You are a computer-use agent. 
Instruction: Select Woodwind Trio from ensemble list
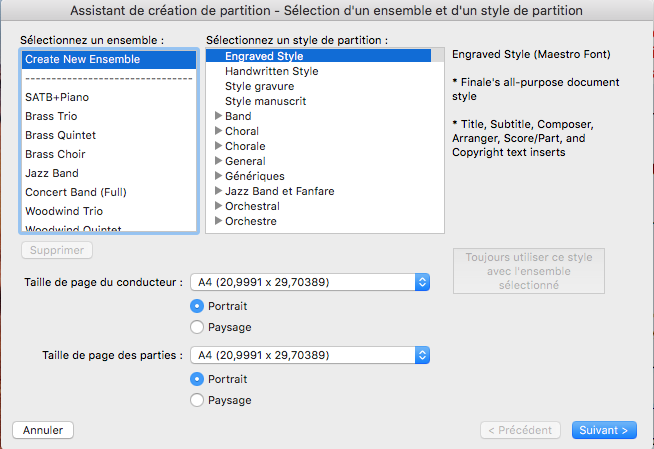coord(64,211)
